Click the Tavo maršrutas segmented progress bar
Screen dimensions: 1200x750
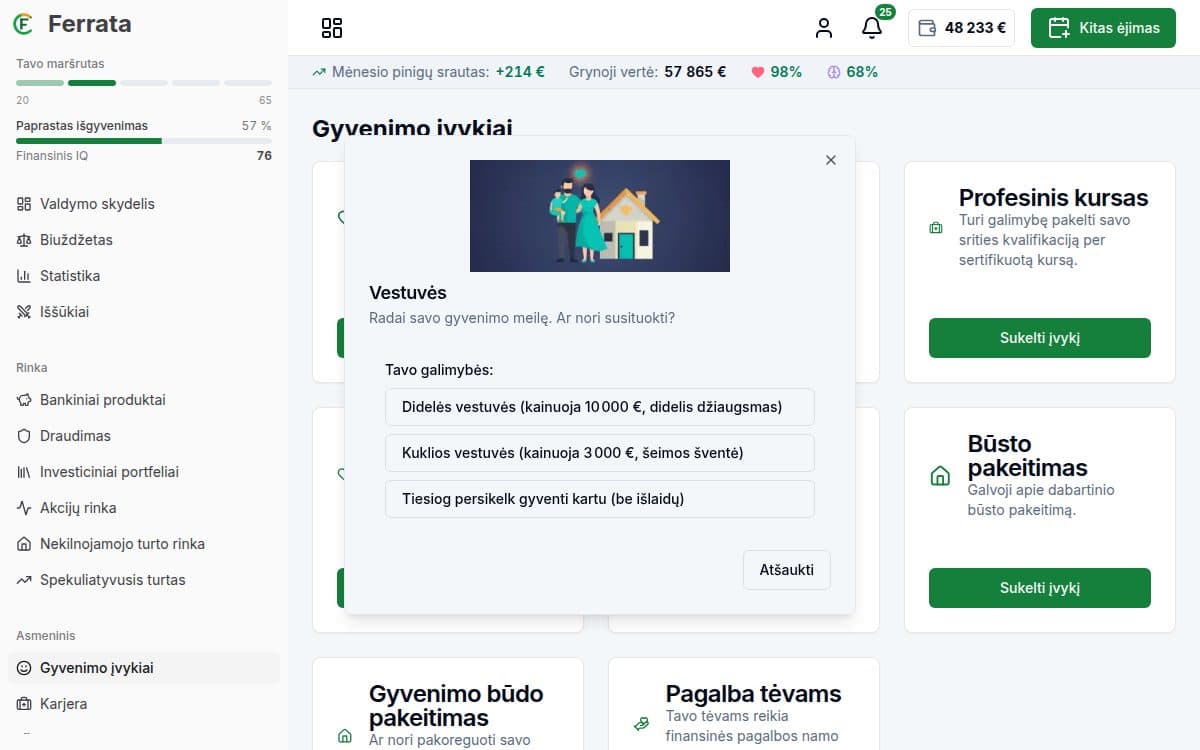tap(144, 83)
